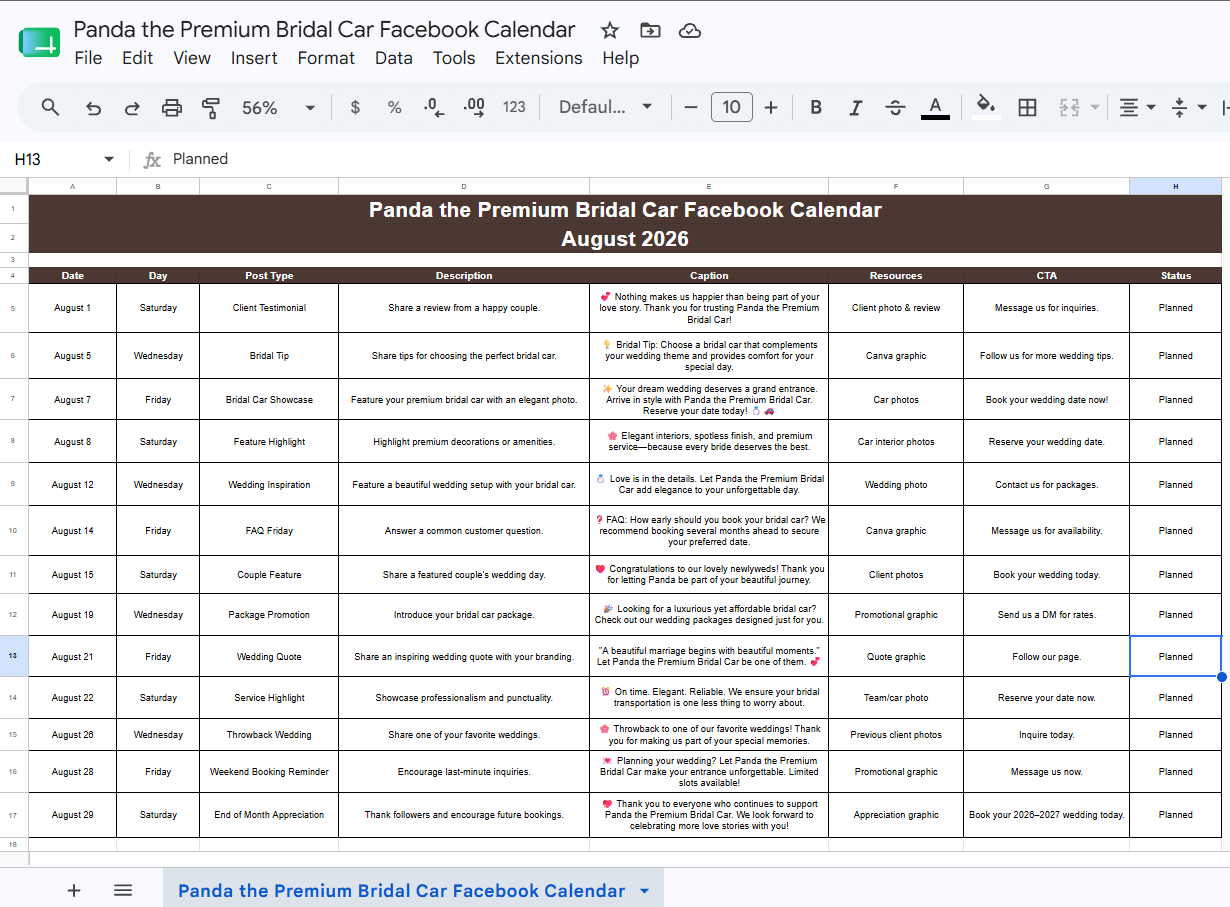
Task: Expand the Name Box dropdown arrow
Action: [x=109, y=159]
